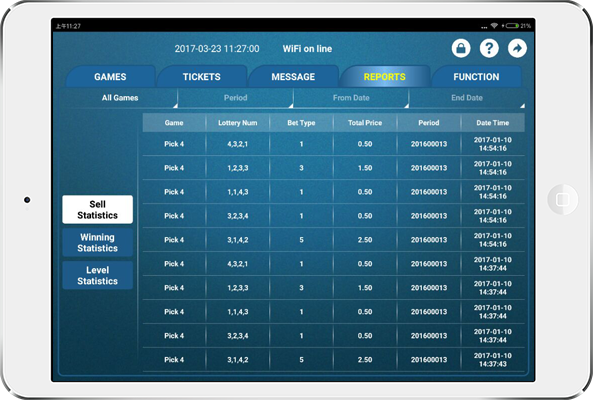
Task: Open Level Statistics report
Action: [x=98, y=275]
